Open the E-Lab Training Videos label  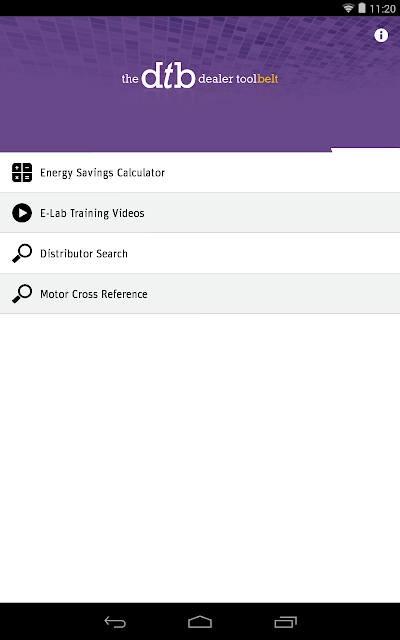(x=92, y=213)
